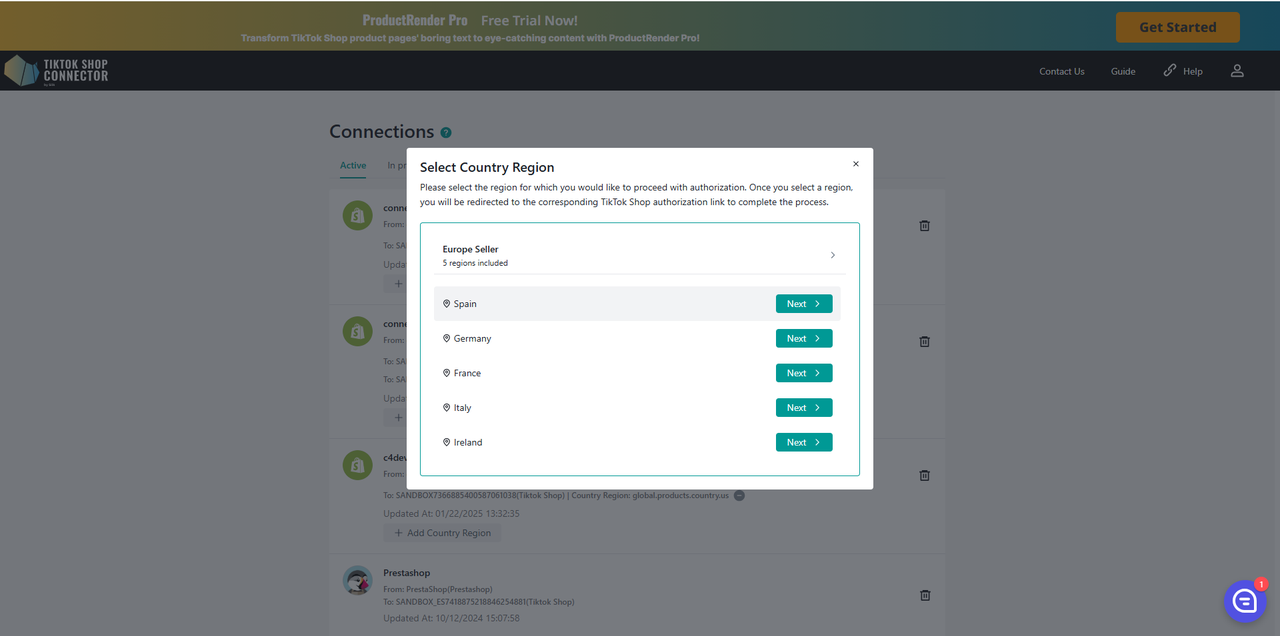Viewport: 1280px width, 636px height.
Task: Choose Next for Italy region
Action: [803, 407]
